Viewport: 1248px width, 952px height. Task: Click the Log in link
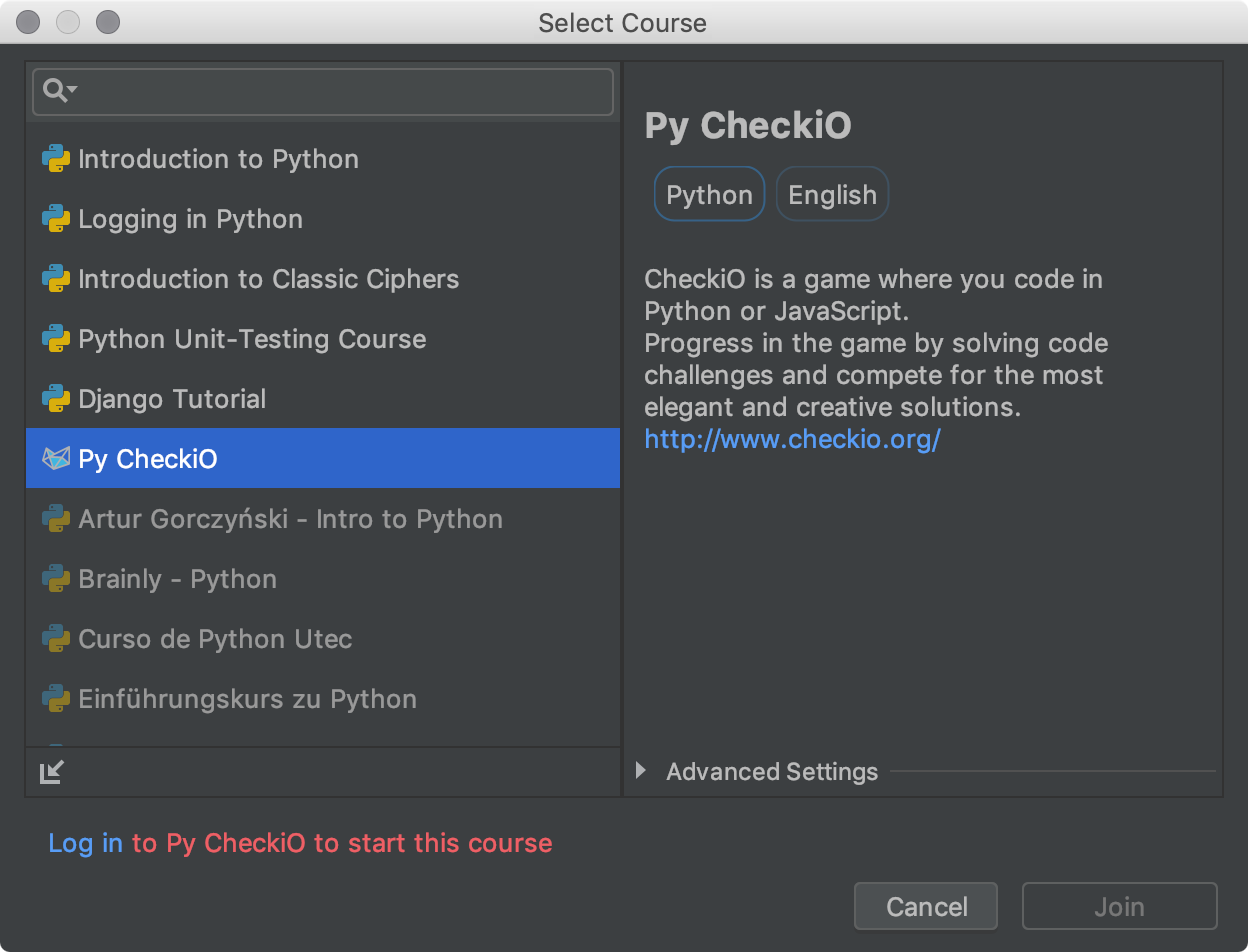(86, 843)
